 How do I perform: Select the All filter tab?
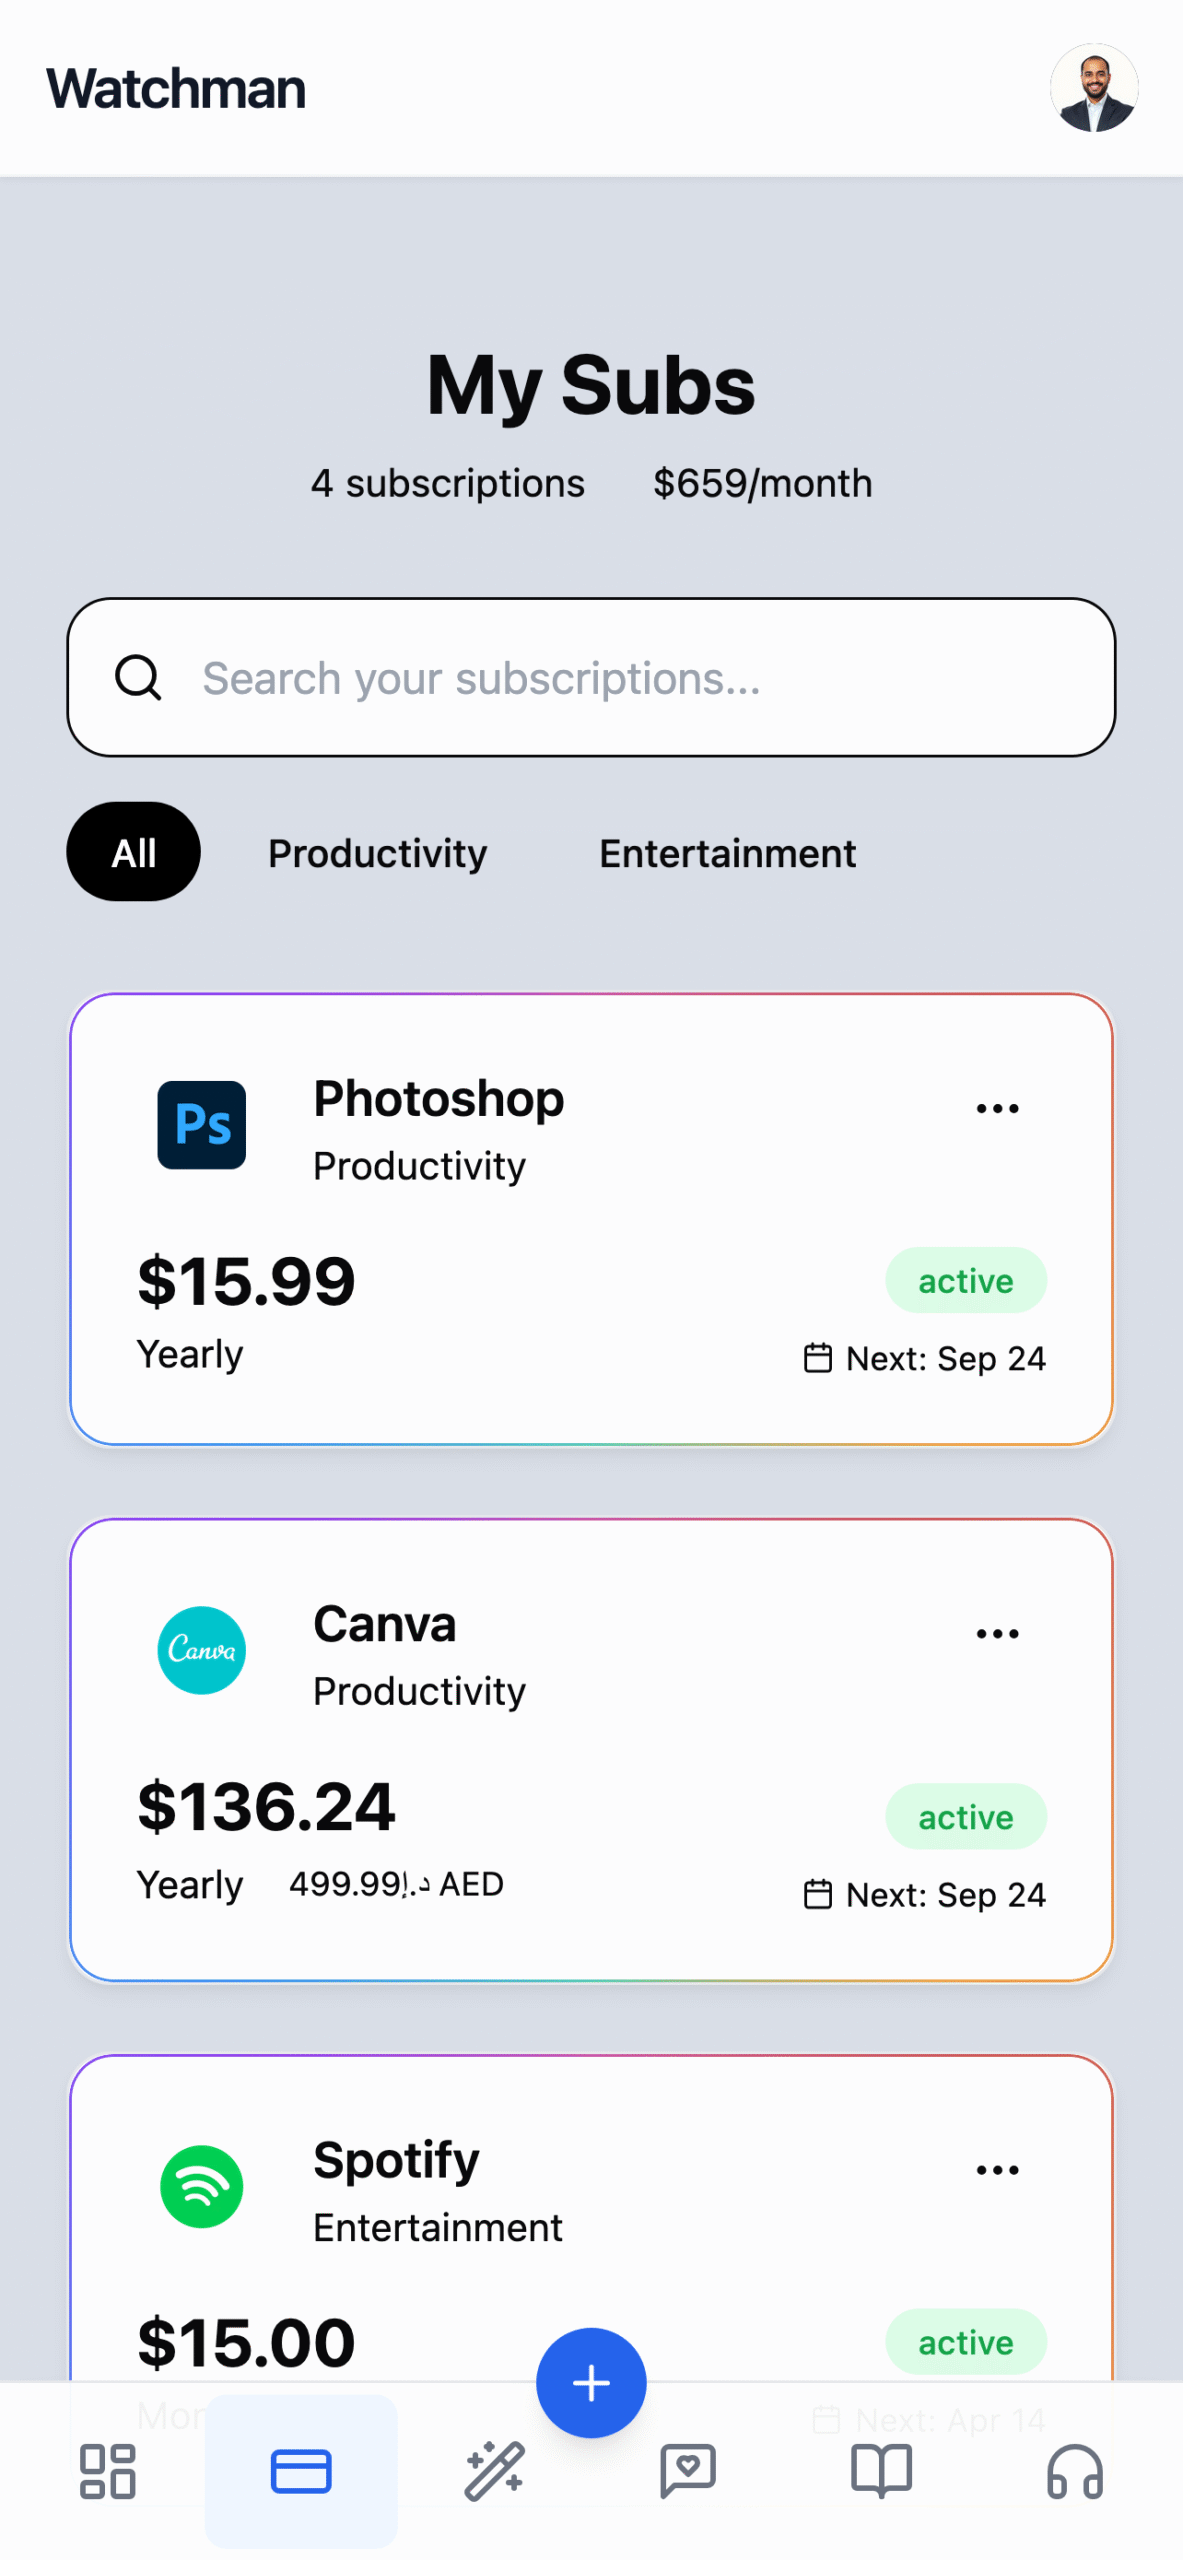(134, 852)
